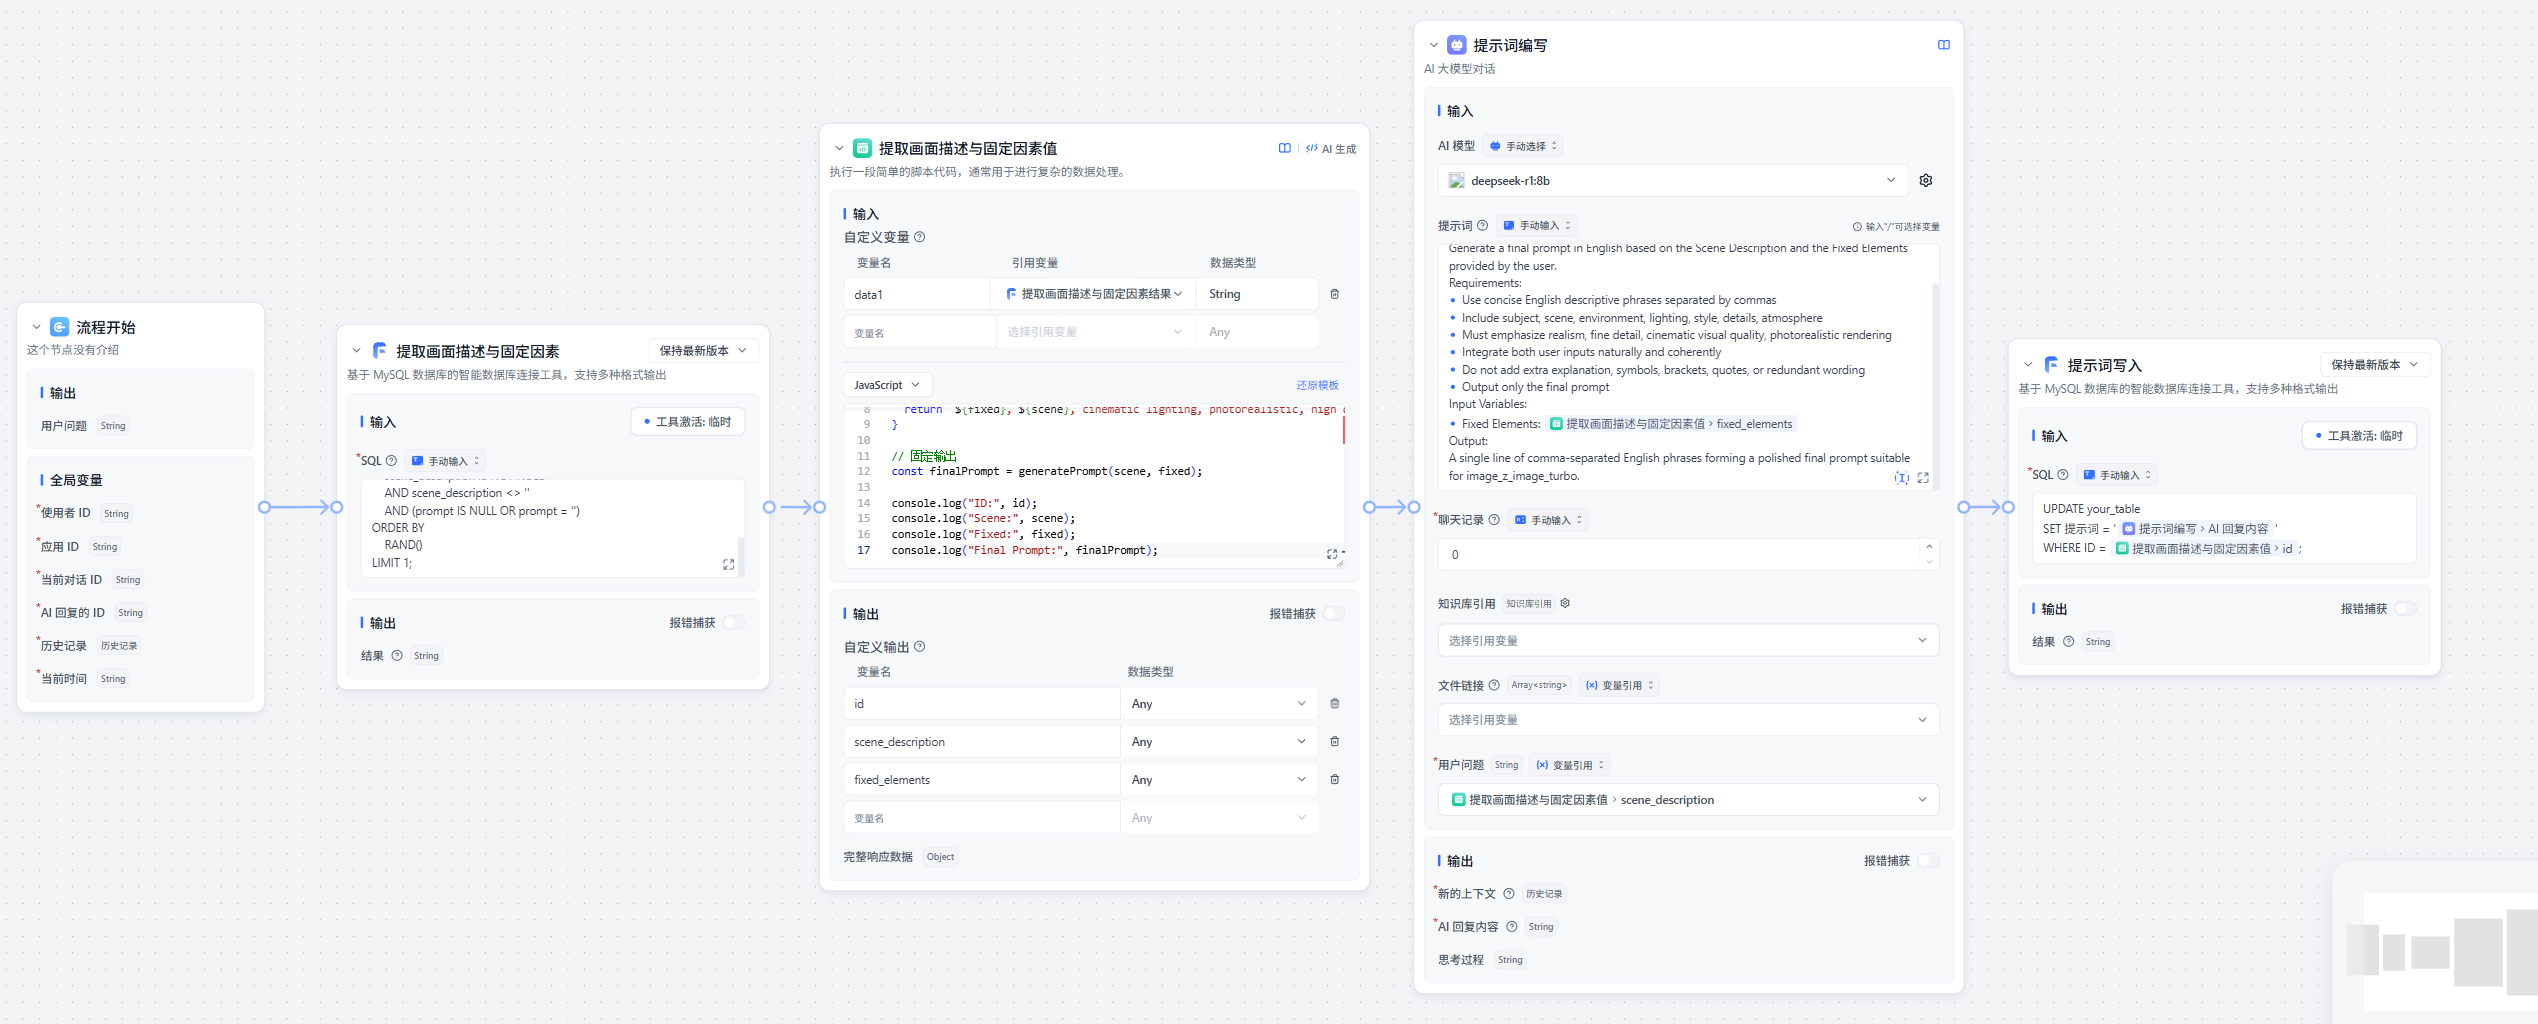Collapse the 流程开始 node

[37, 328]
